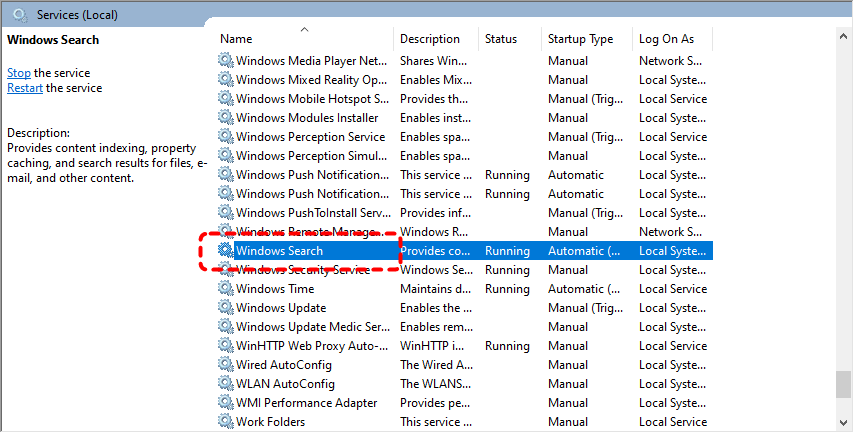This screenshot has width=854, height=433.
Task: Sort by the Description column header
Action: (430, 39)
